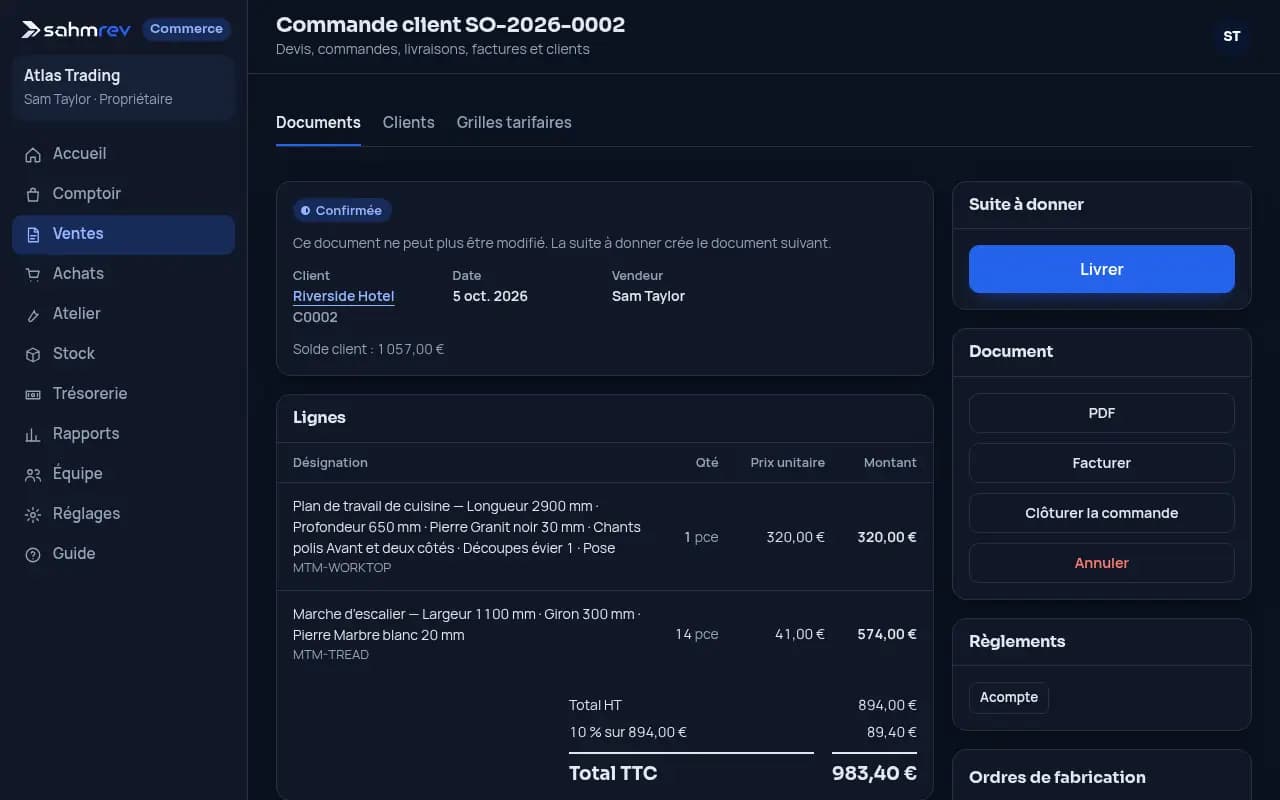This screenshot has width=1280, height=800.
Task: Open the ST user avatar
Action: tap(1232, 36)
